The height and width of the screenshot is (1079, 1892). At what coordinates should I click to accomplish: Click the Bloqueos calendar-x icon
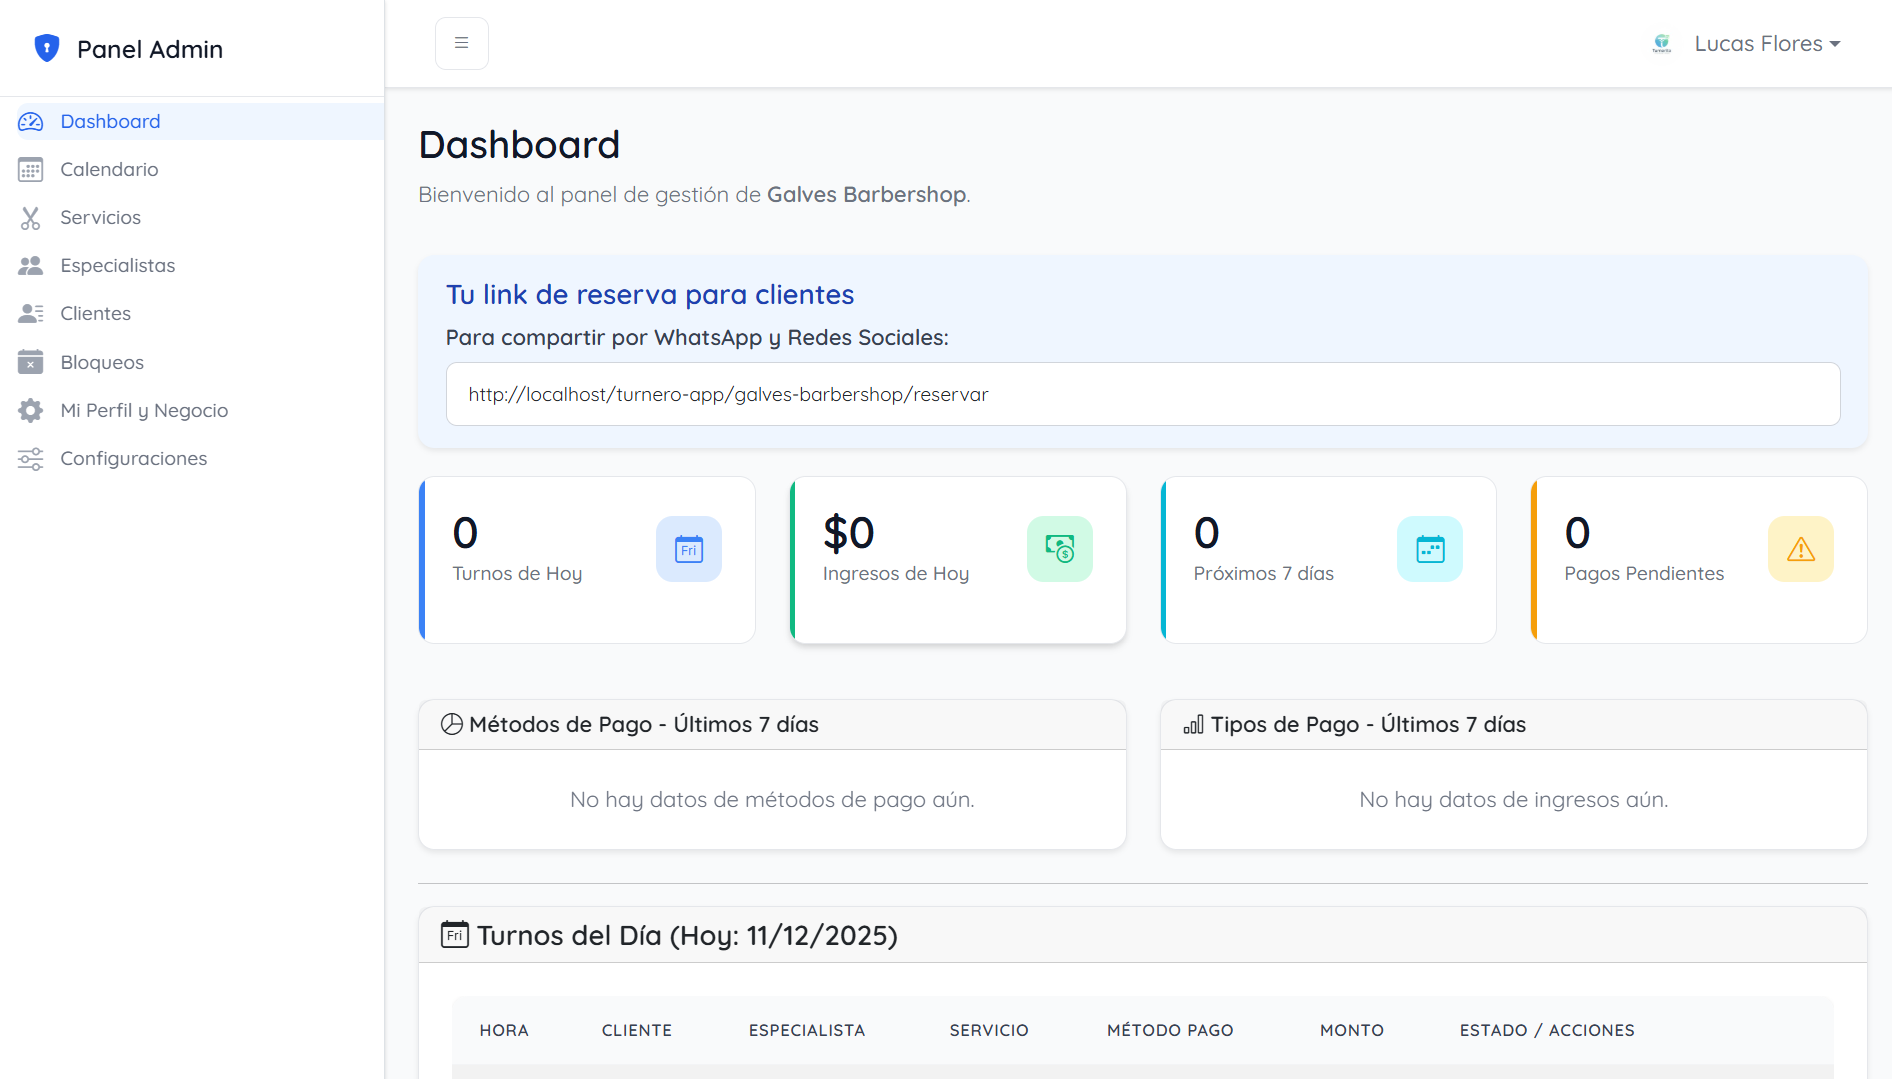pos(31,362)
